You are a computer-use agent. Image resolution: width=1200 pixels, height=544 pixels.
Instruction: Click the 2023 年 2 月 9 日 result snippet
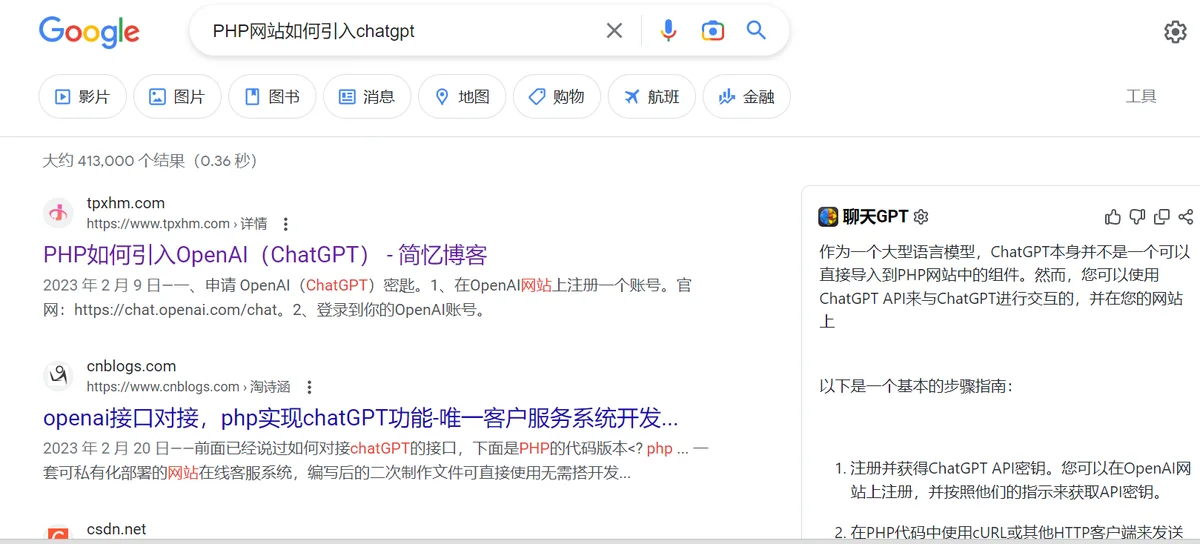click(368, 297)
